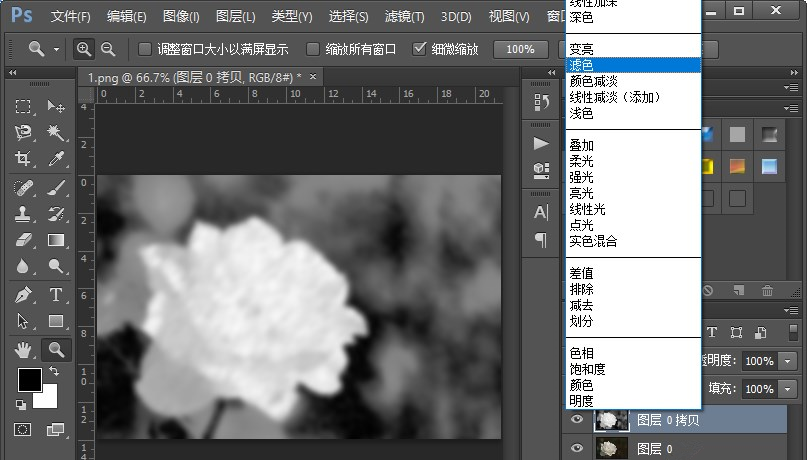This screenshot has width=807, height=460.
Task: Select the Magic Wand tool
Action: (56, 132)
